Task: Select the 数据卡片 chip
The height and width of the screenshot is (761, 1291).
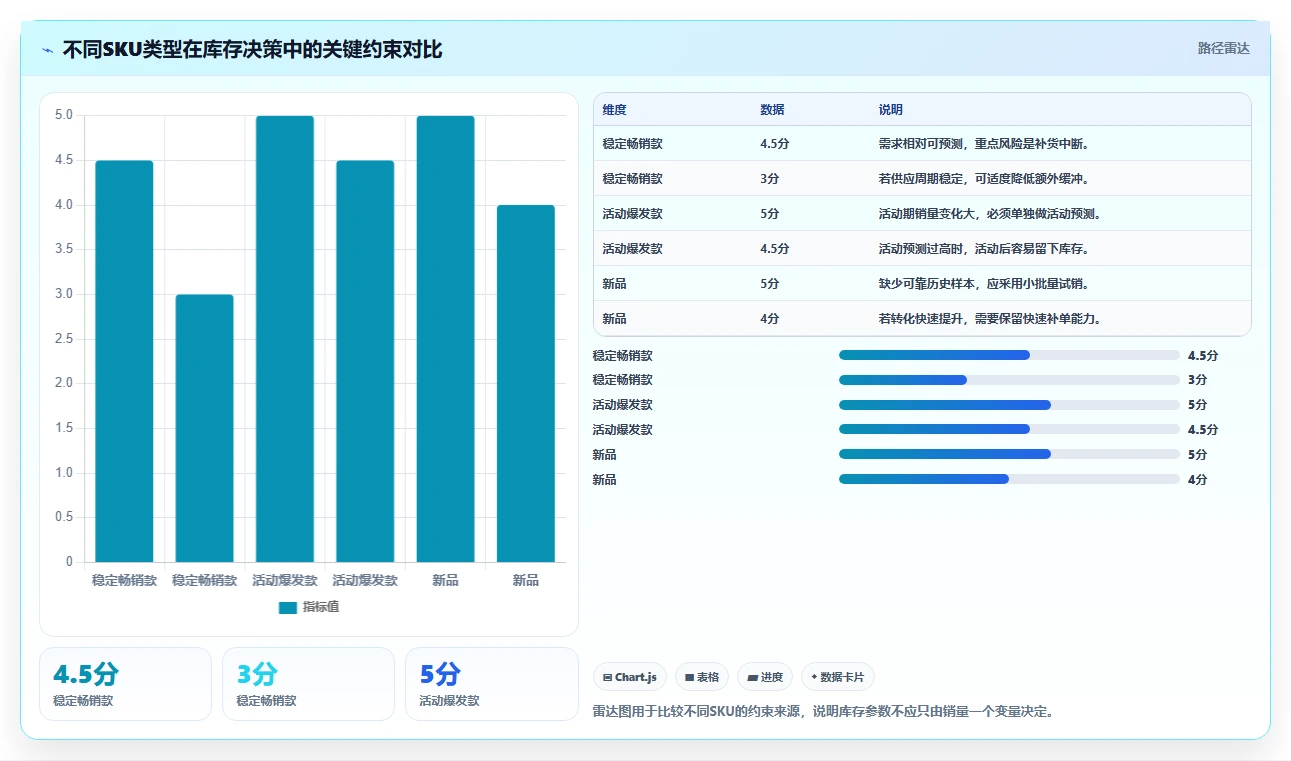Action: point(838,677)
